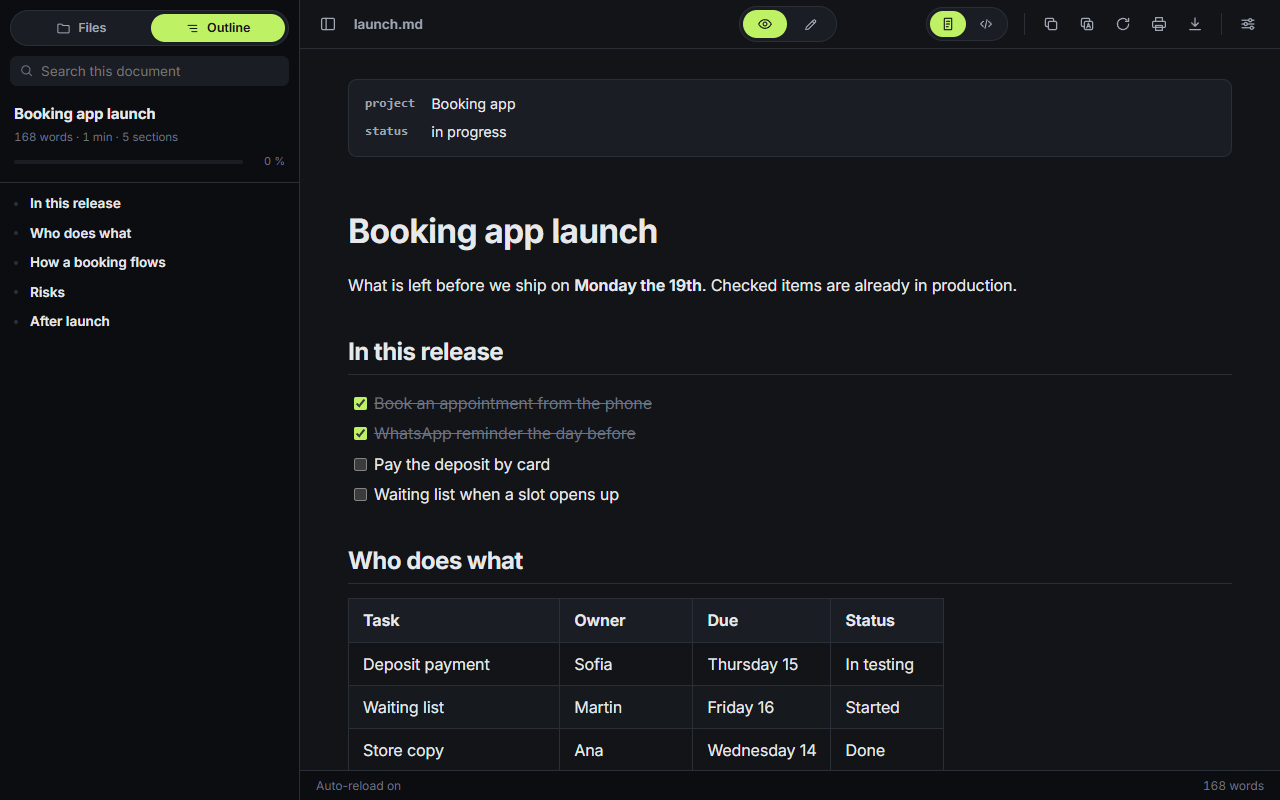Switch to edit mode with pencil icon
This screenshot has height=800, width=1280.
(811, 24)
